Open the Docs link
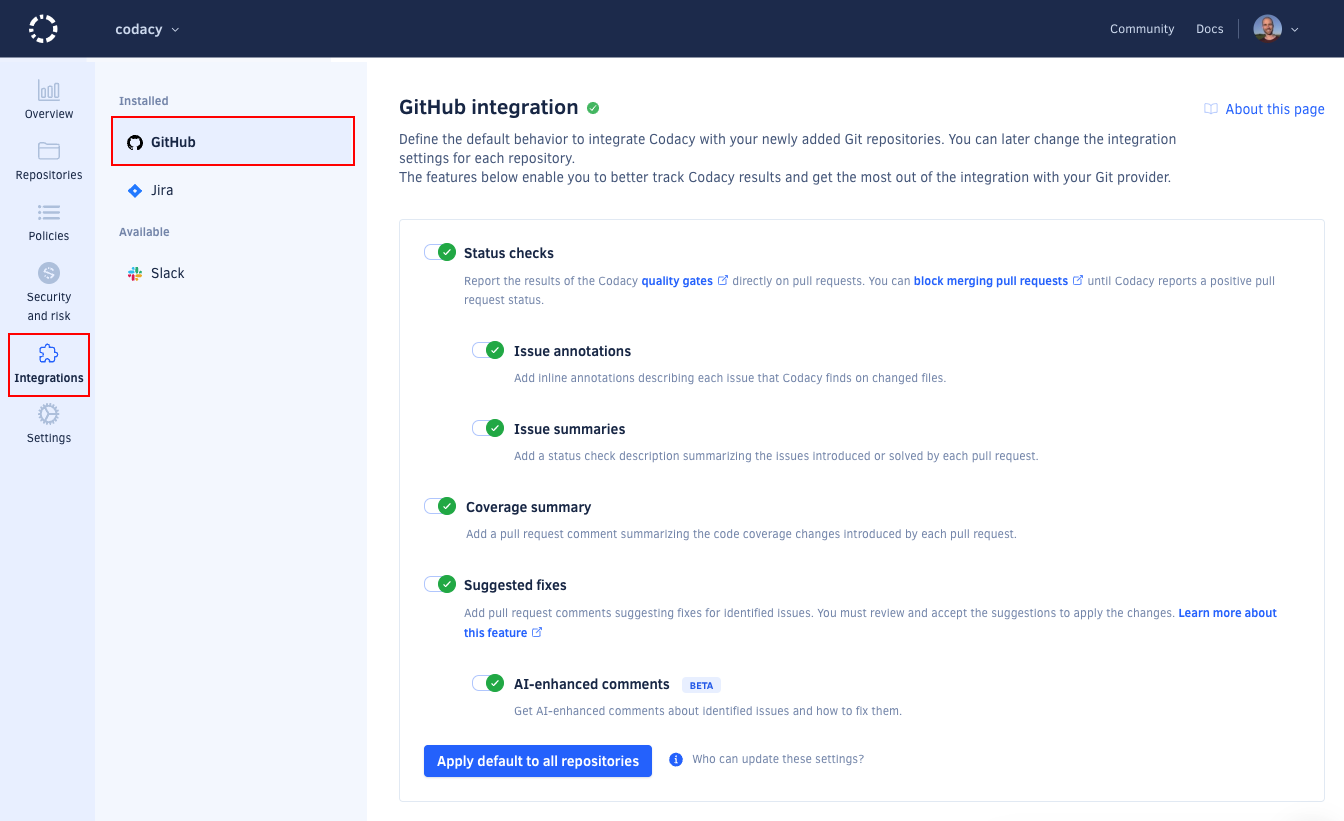The height and width of the screenshot is (821, 1344). tap(1210, 29)
